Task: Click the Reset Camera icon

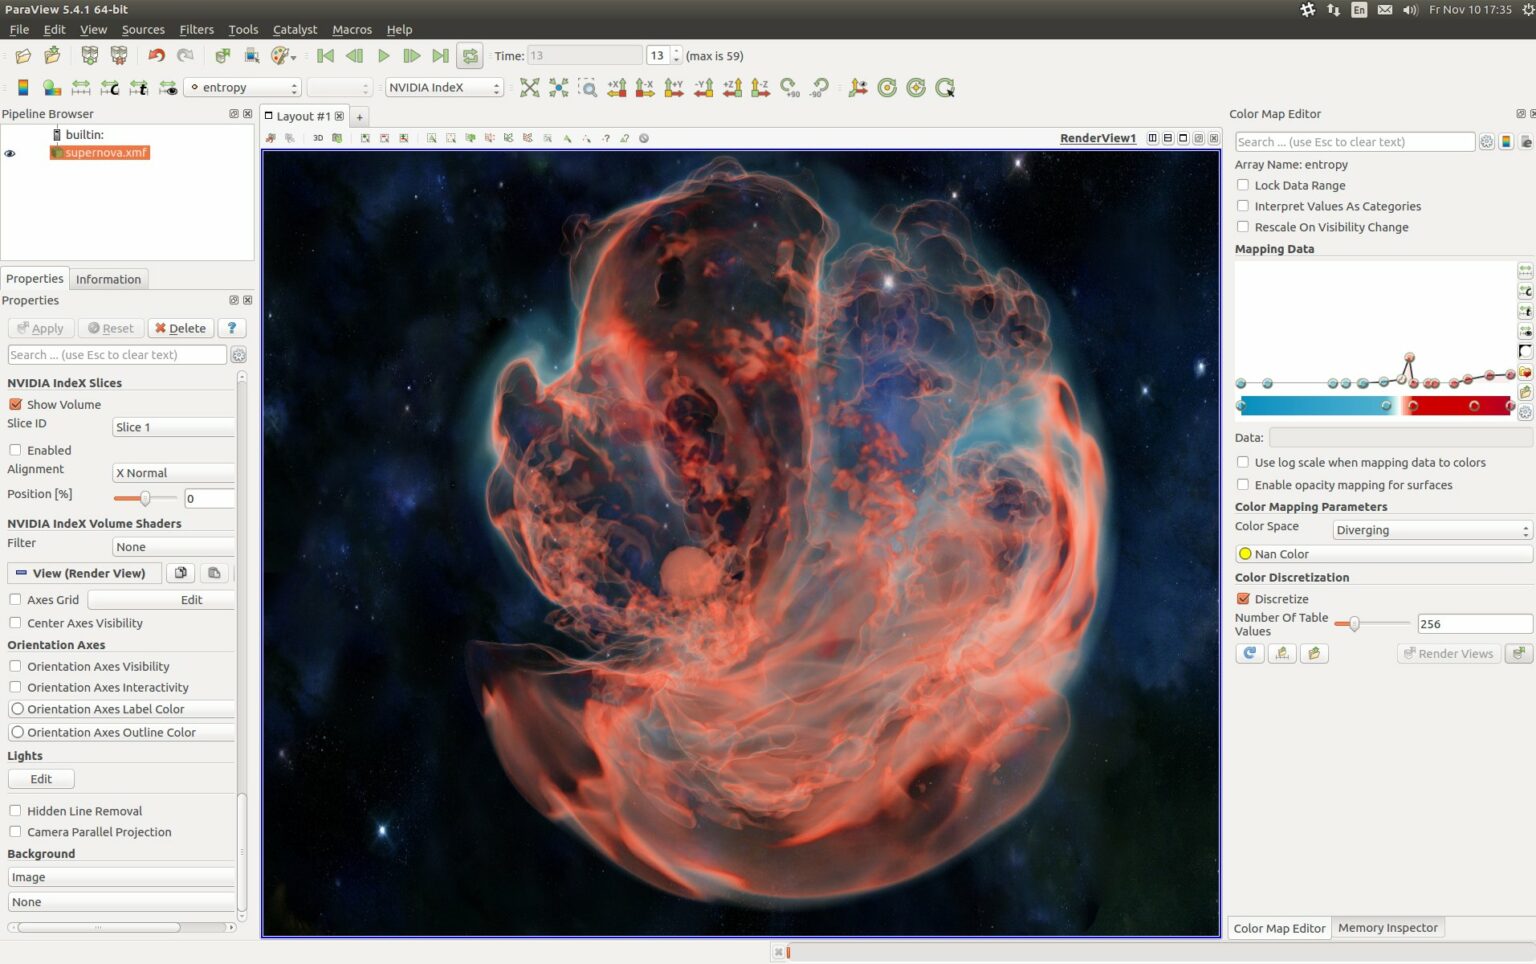Action: click(529, 88)
